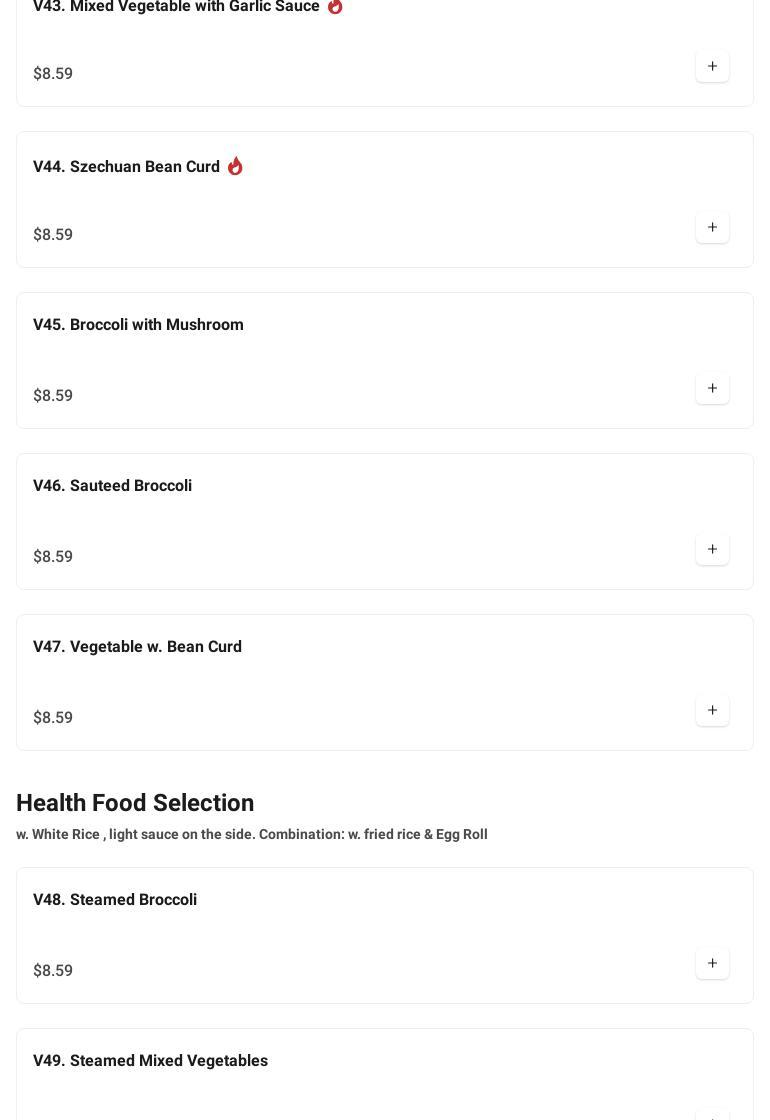This screenshot has width=770, height=1120.
Task: Add V45 Broccoli with Mushroom to order
Action: [712, 389]
